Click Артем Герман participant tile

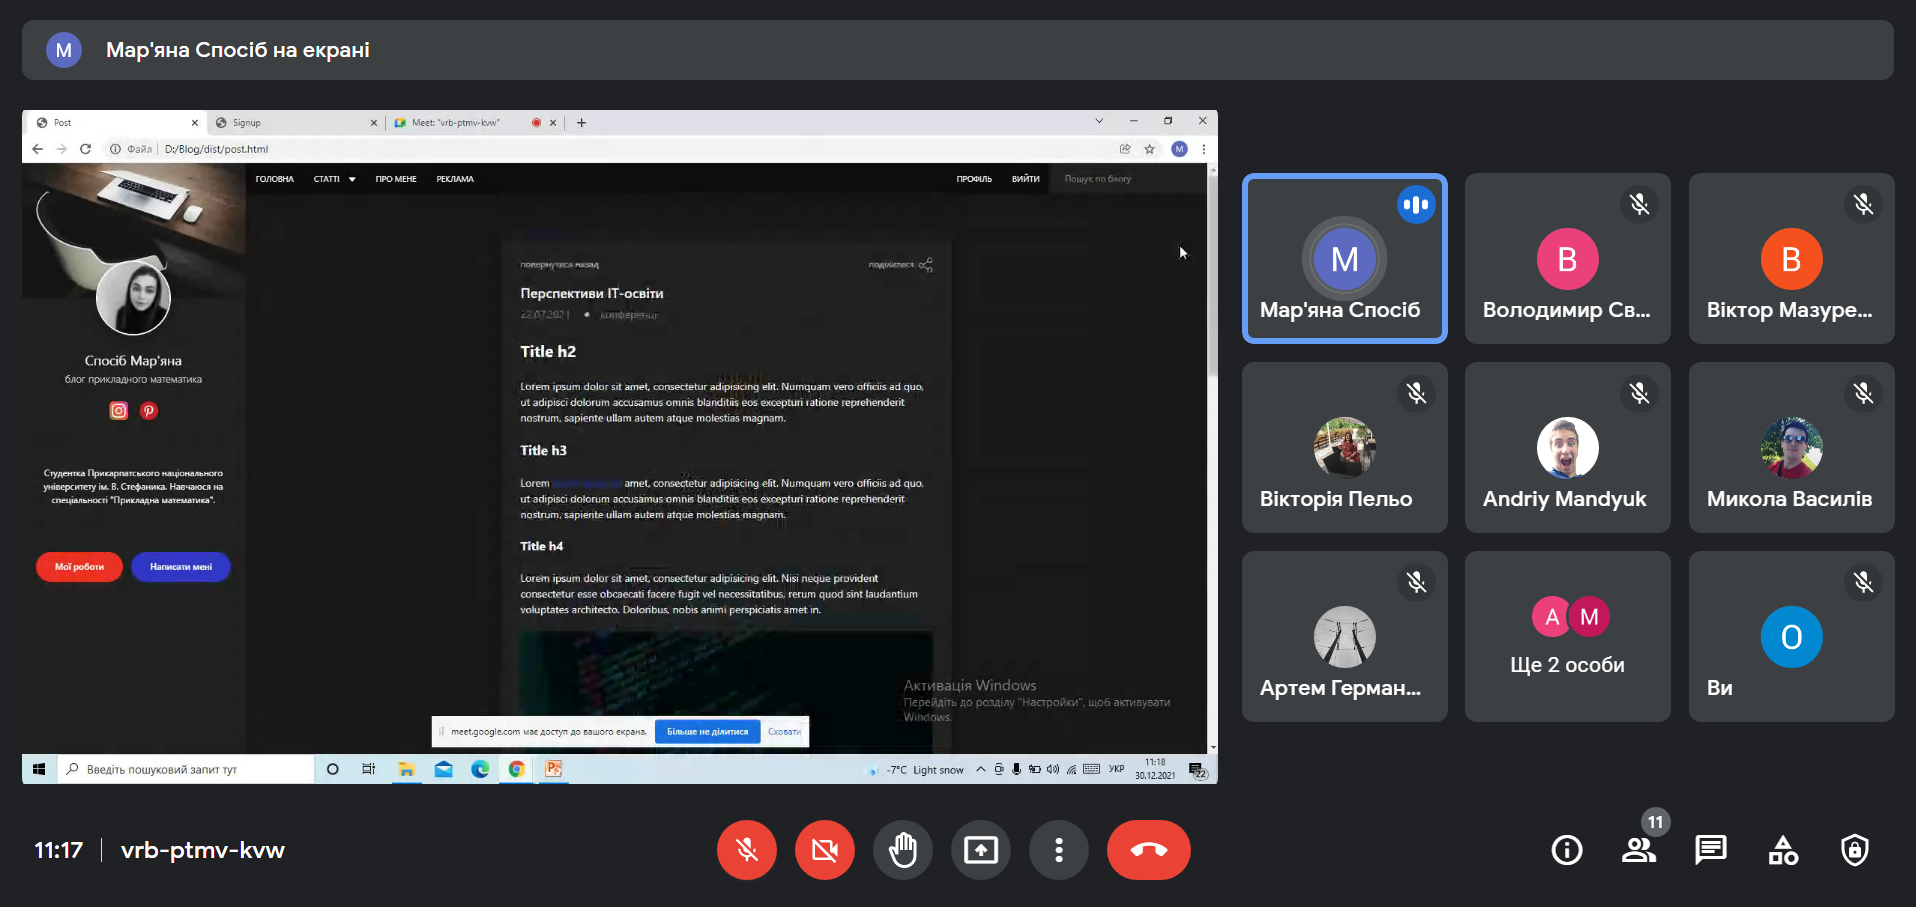[x=1345, y=636]
